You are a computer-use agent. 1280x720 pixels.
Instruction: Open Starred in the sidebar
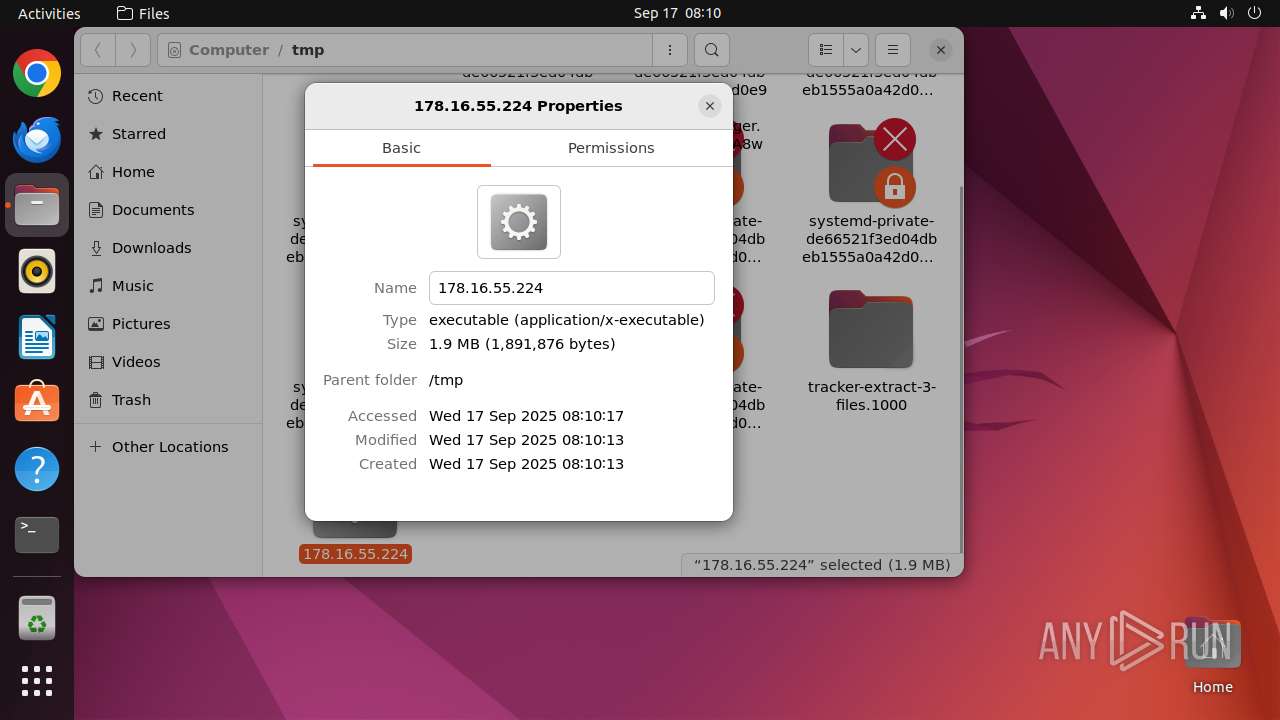coord(168,134)
